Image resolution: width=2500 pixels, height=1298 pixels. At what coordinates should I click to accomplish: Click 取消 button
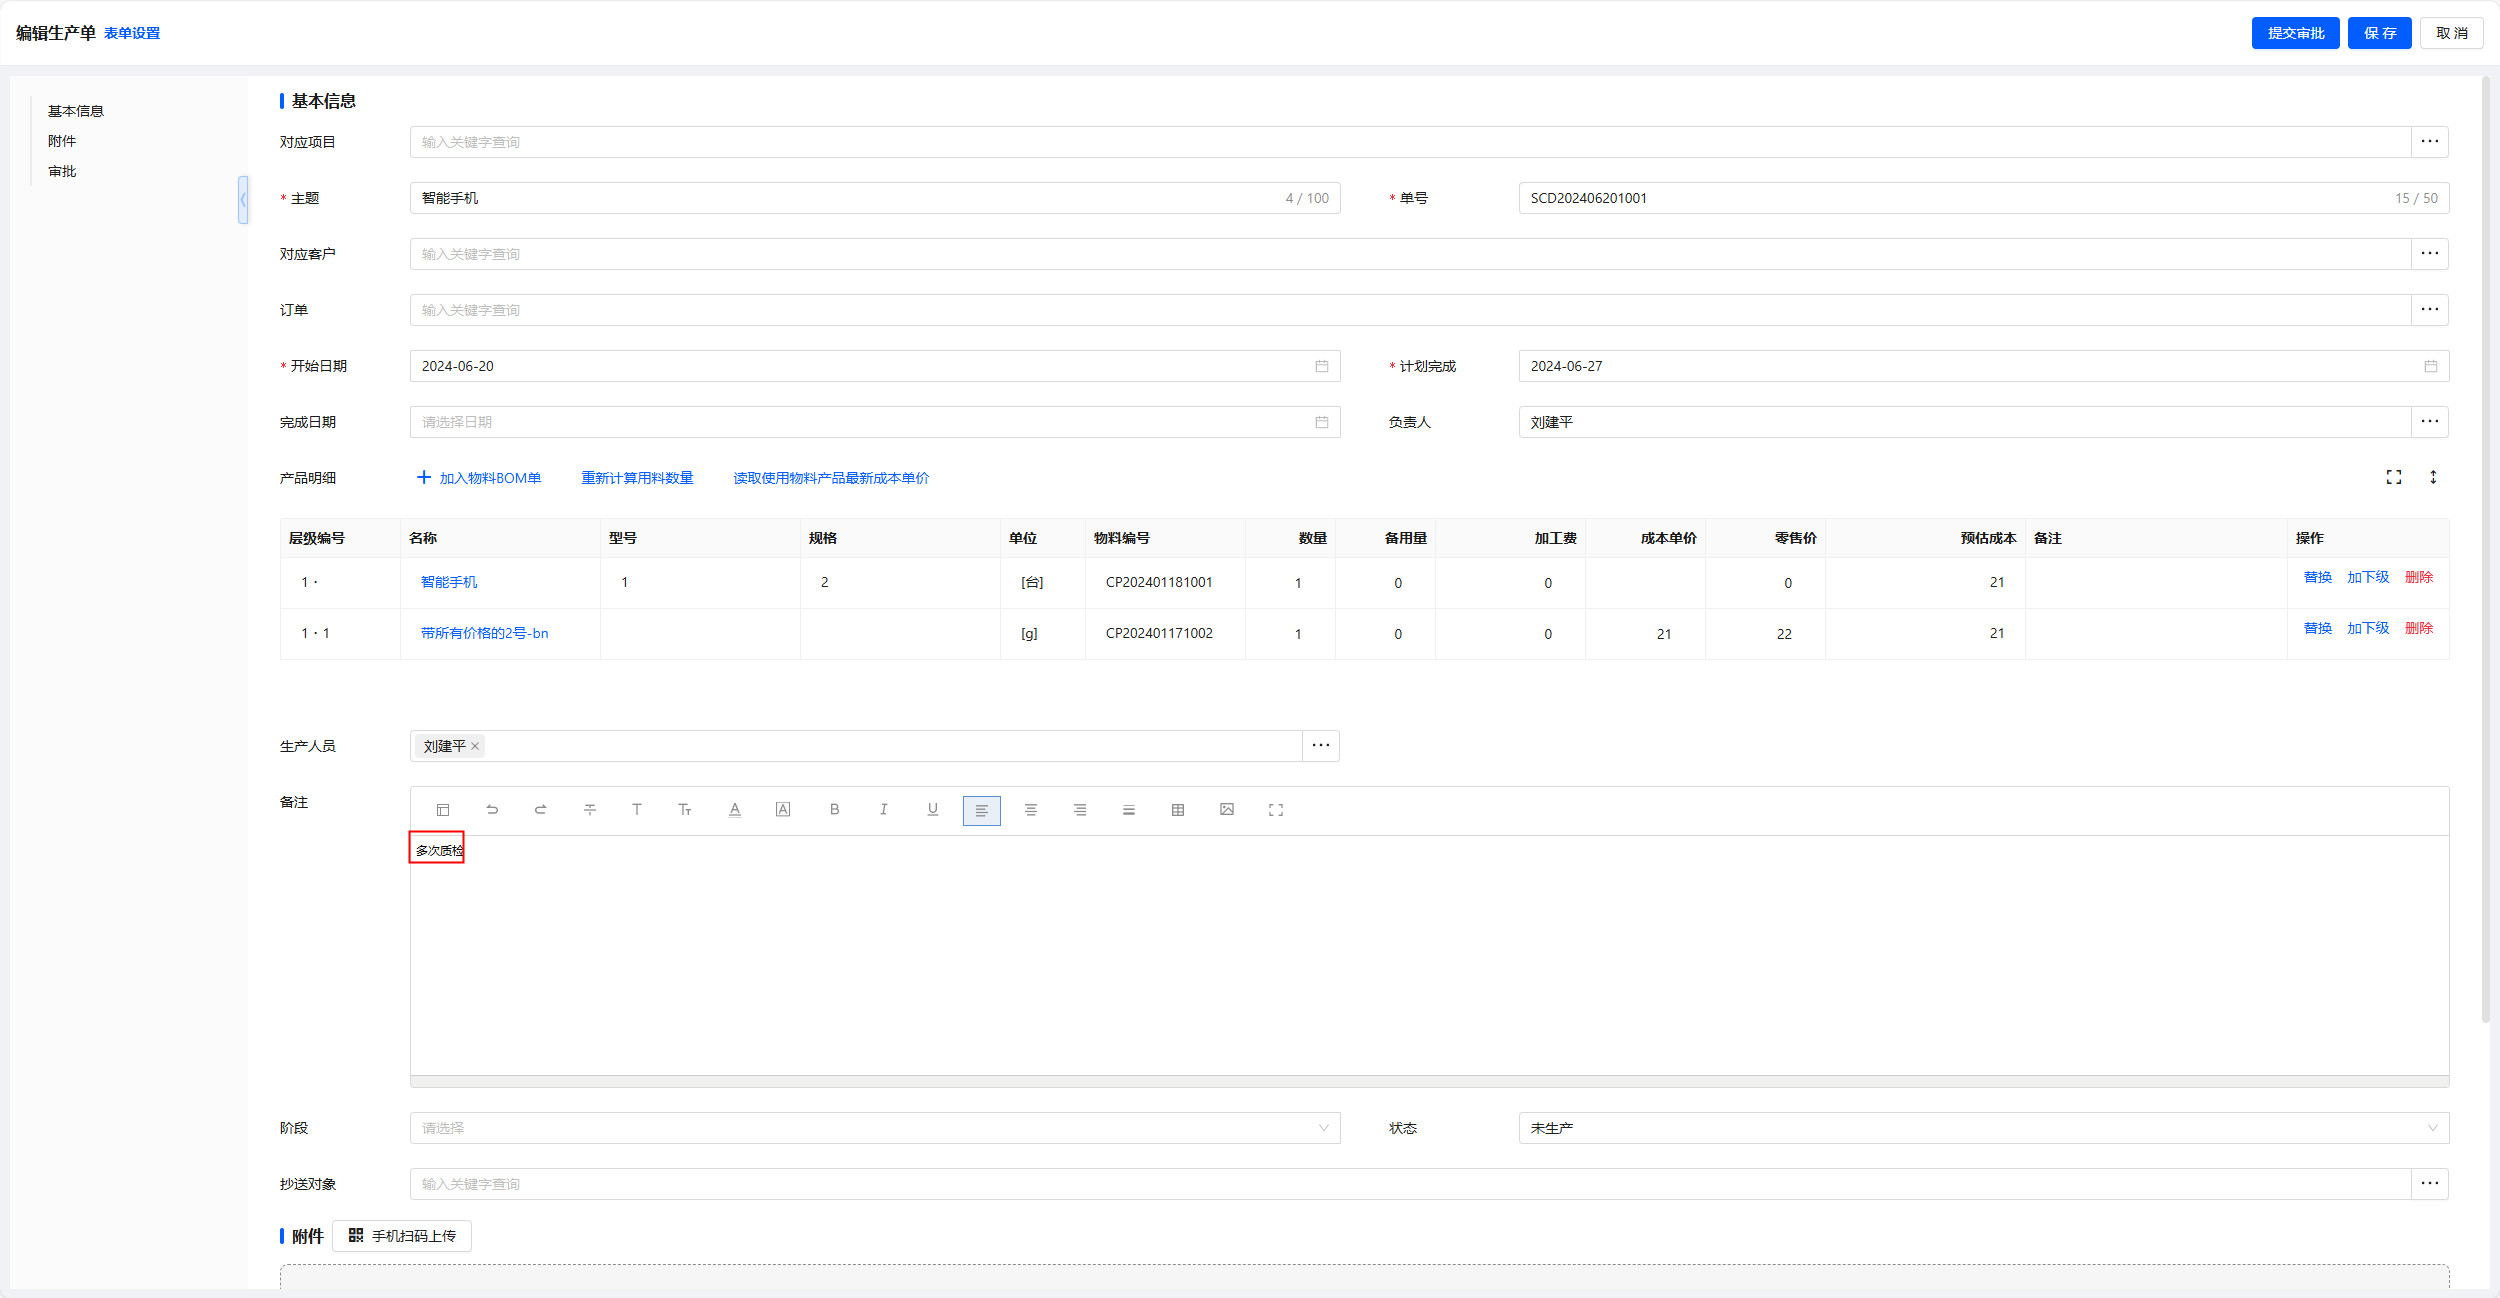(2452, 33)
